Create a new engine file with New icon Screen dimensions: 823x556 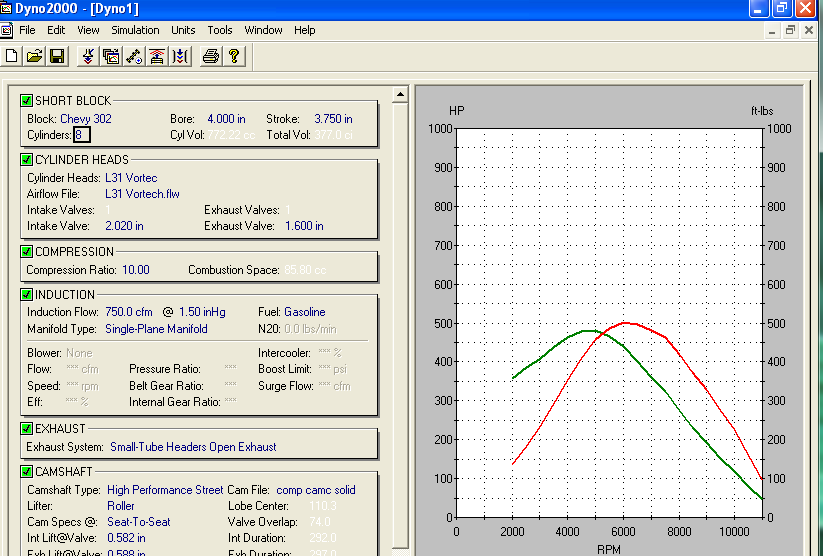click(12, 56)
